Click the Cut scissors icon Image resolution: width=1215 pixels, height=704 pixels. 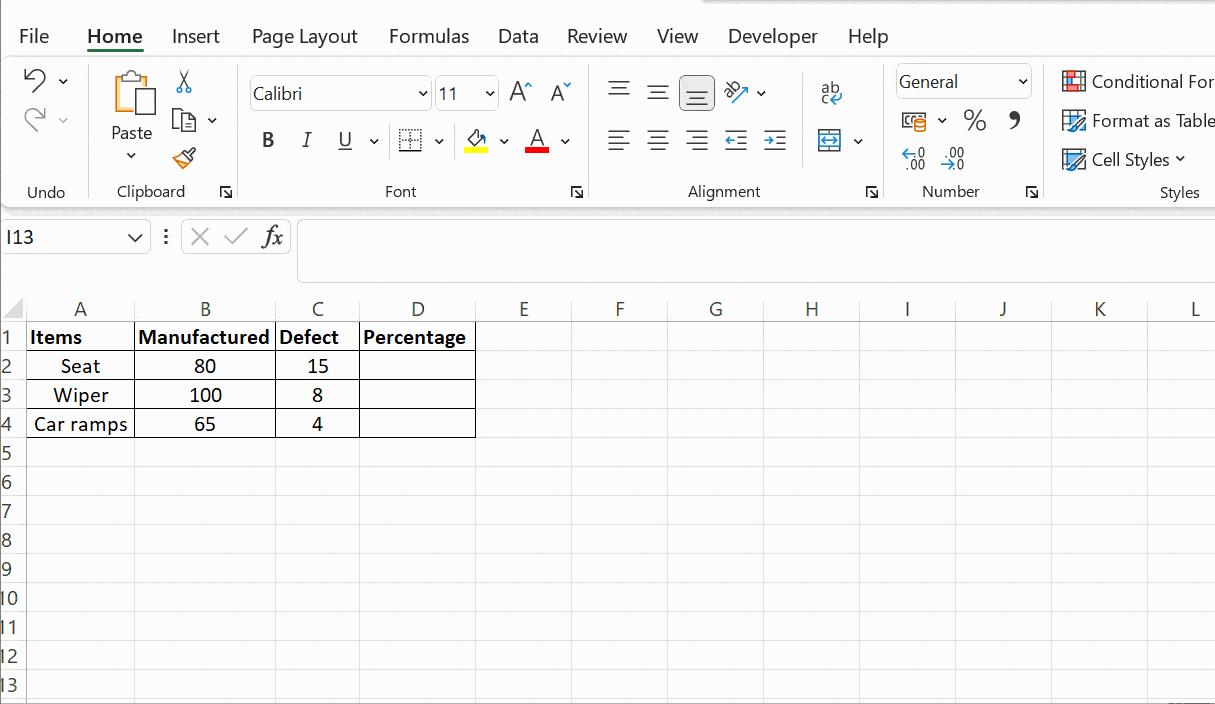click(x=184, y=82)
